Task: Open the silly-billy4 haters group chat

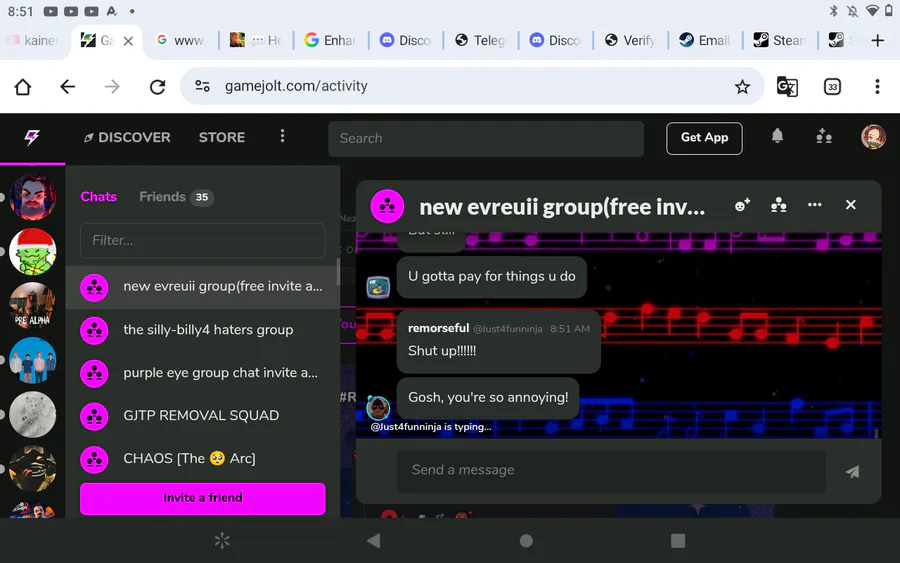Action: pos(201,330)
